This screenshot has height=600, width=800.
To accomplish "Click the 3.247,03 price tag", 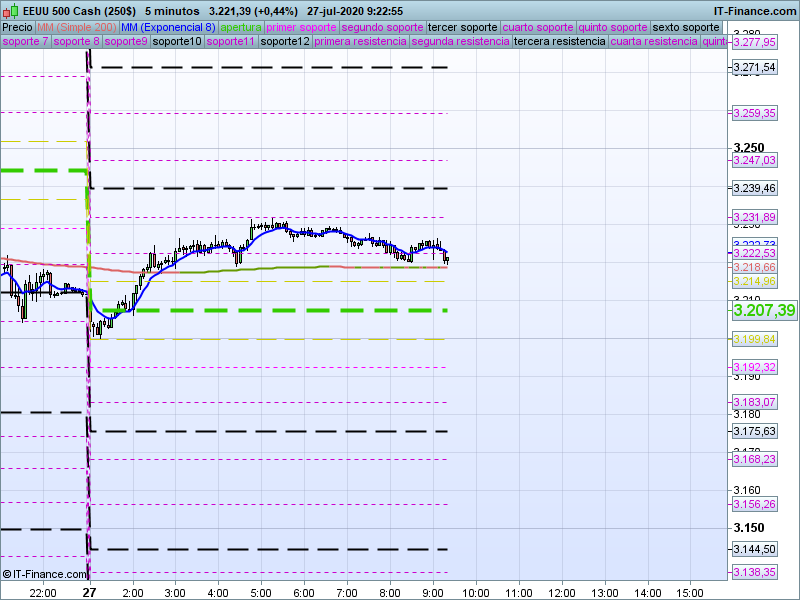I will pyautogui.click(x=754, y=160).
